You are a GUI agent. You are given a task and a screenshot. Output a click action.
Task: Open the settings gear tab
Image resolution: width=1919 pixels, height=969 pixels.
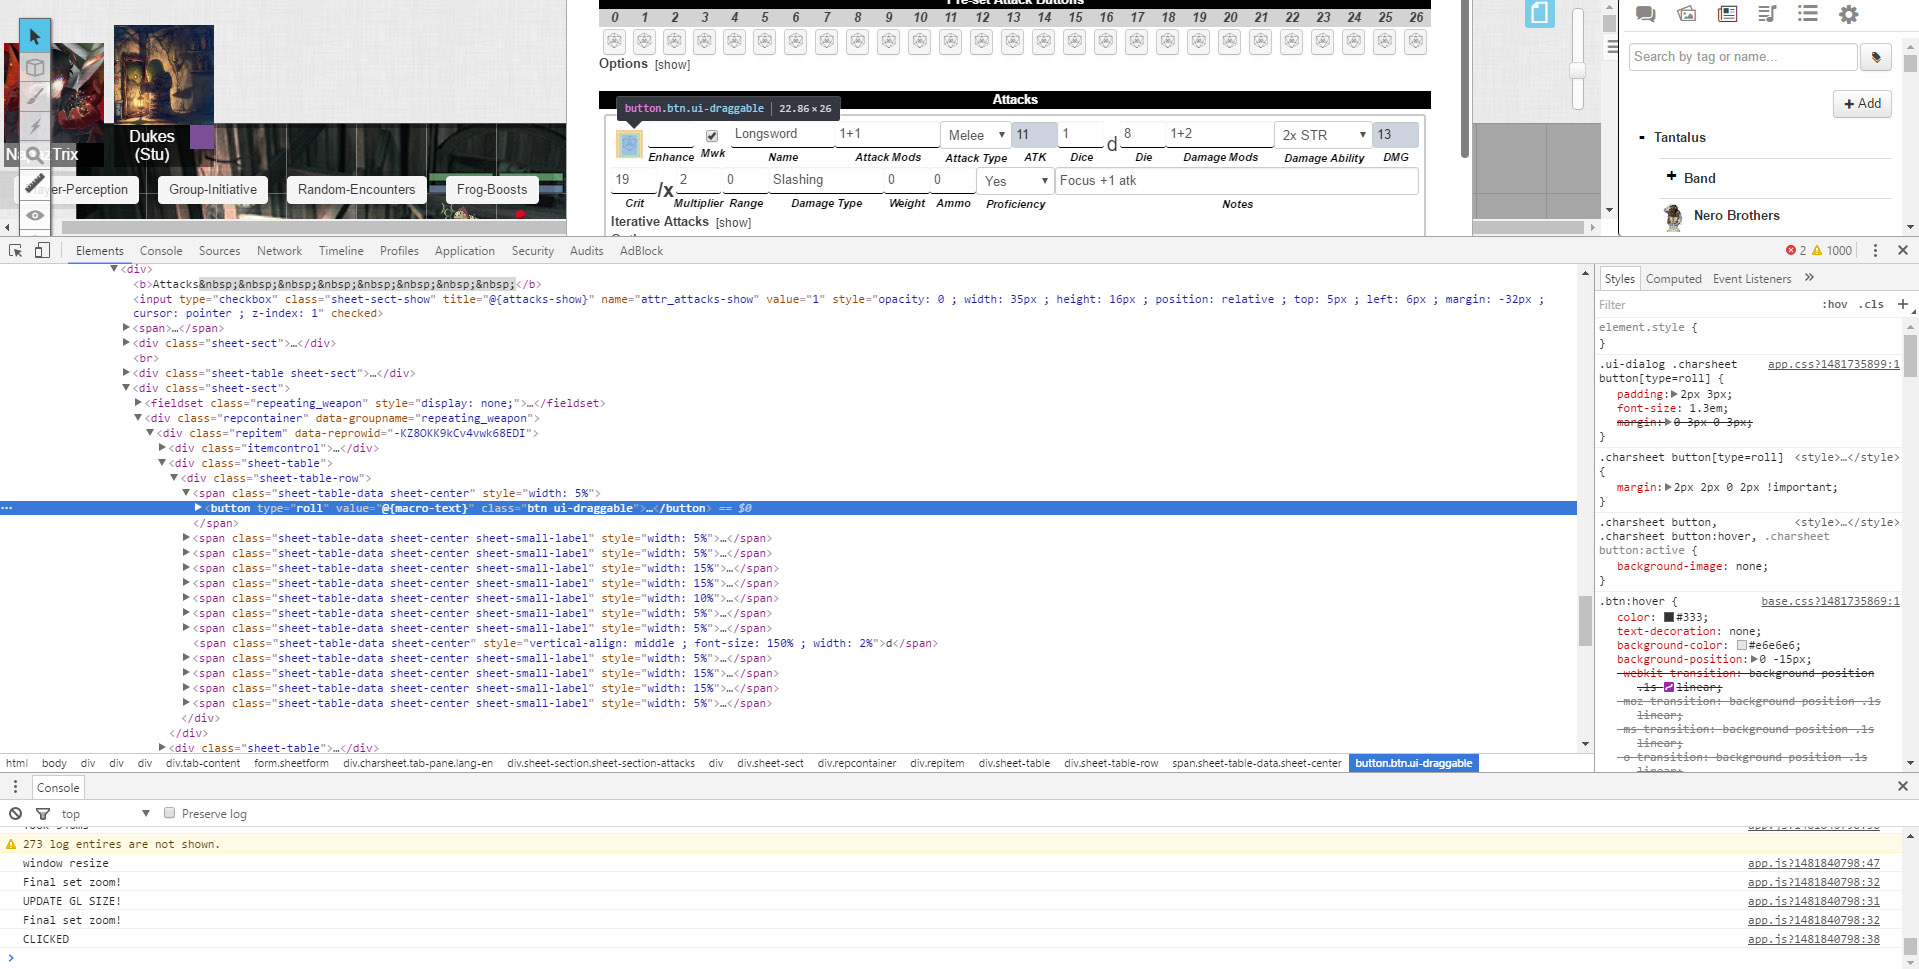(x=1848, y=14)
